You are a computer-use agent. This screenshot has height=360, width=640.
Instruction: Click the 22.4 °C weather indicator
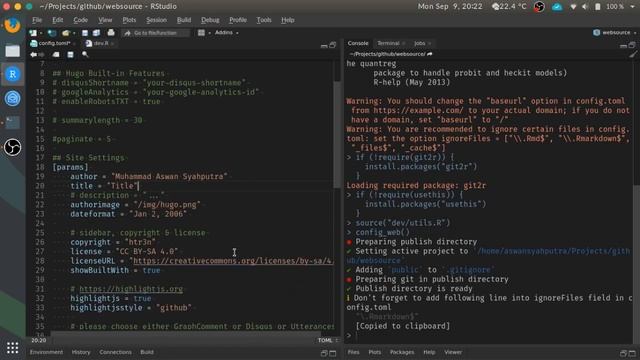509,7
